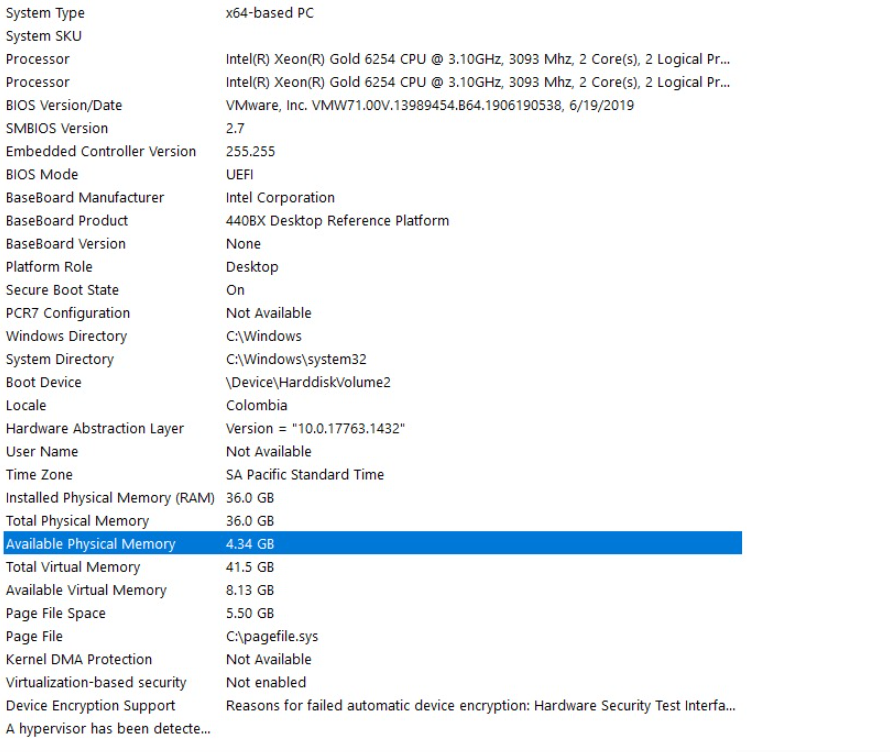Click the failed automatic device encryption reasons

pyautogui.click(x=480, y=706)
